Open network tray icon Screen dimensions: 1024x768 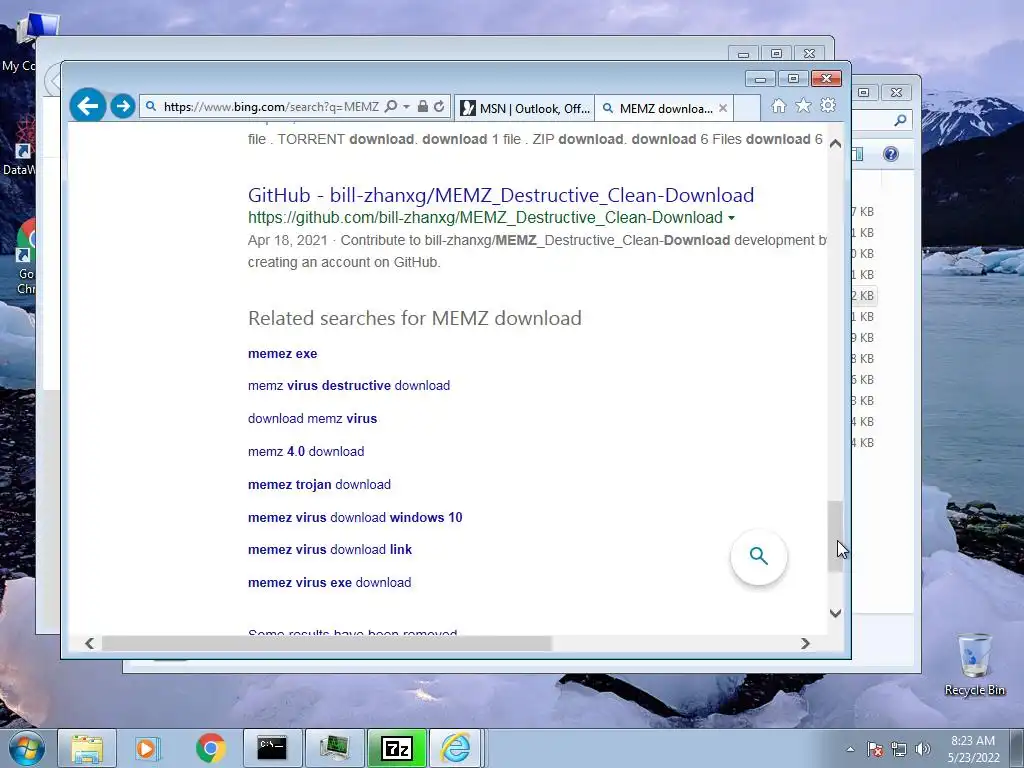[x=899, y=749]
